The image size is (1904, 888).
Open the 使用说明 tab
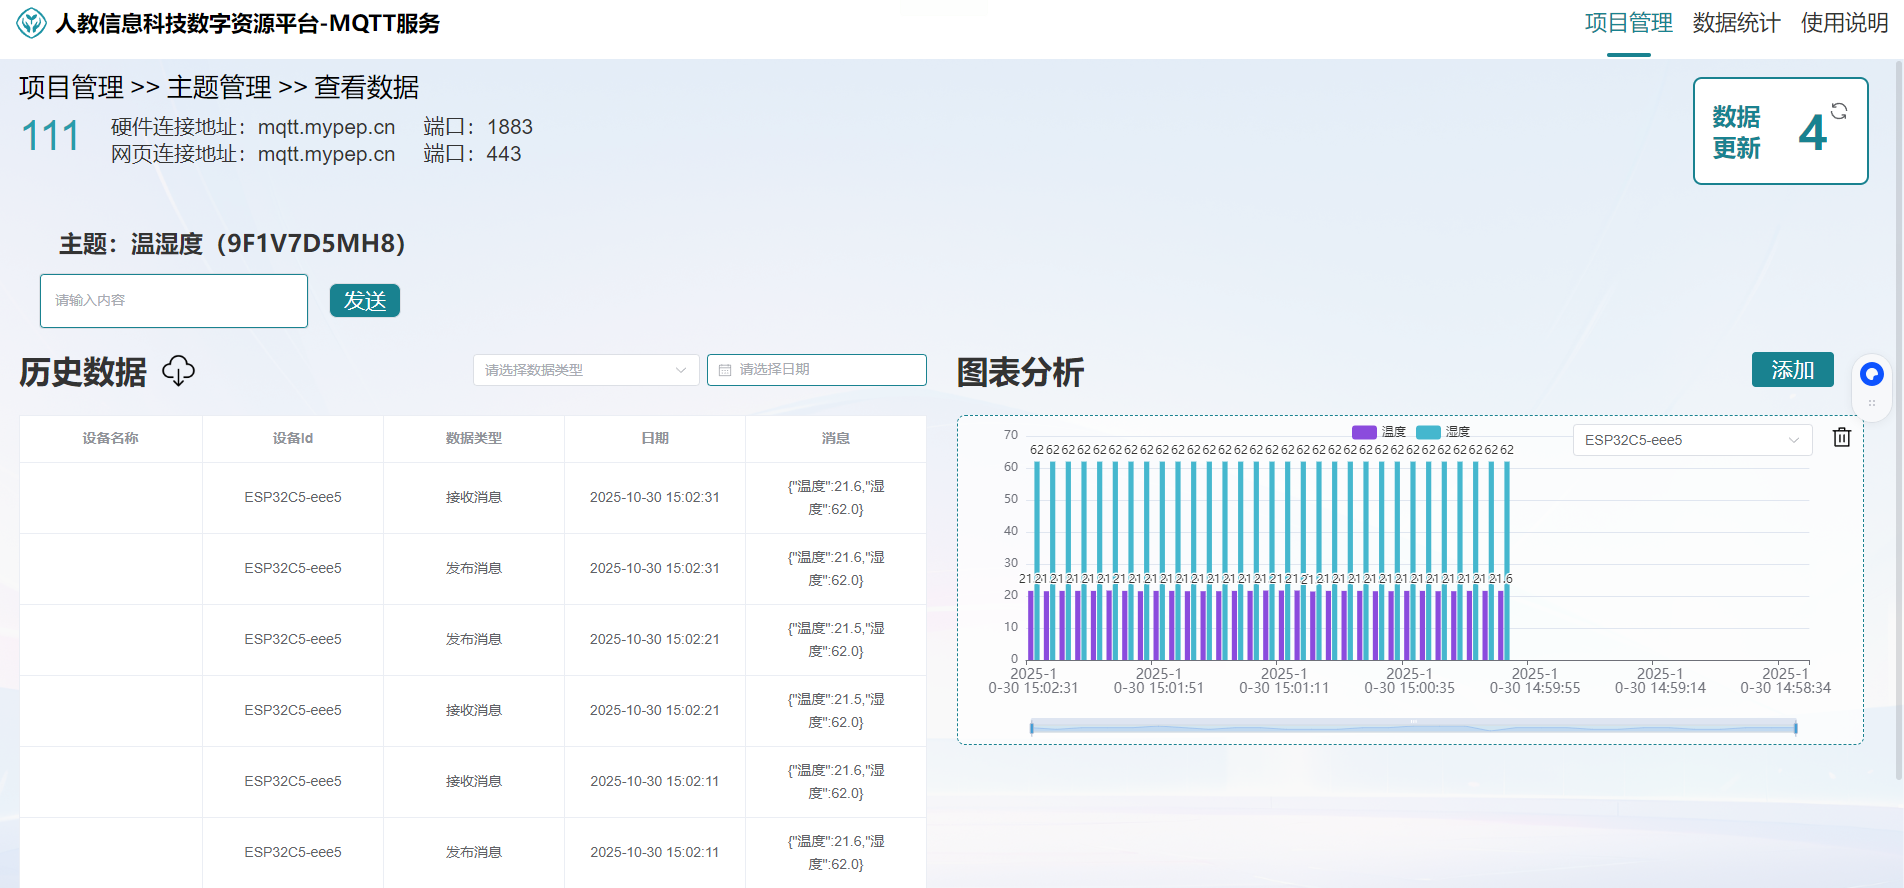1845,23
